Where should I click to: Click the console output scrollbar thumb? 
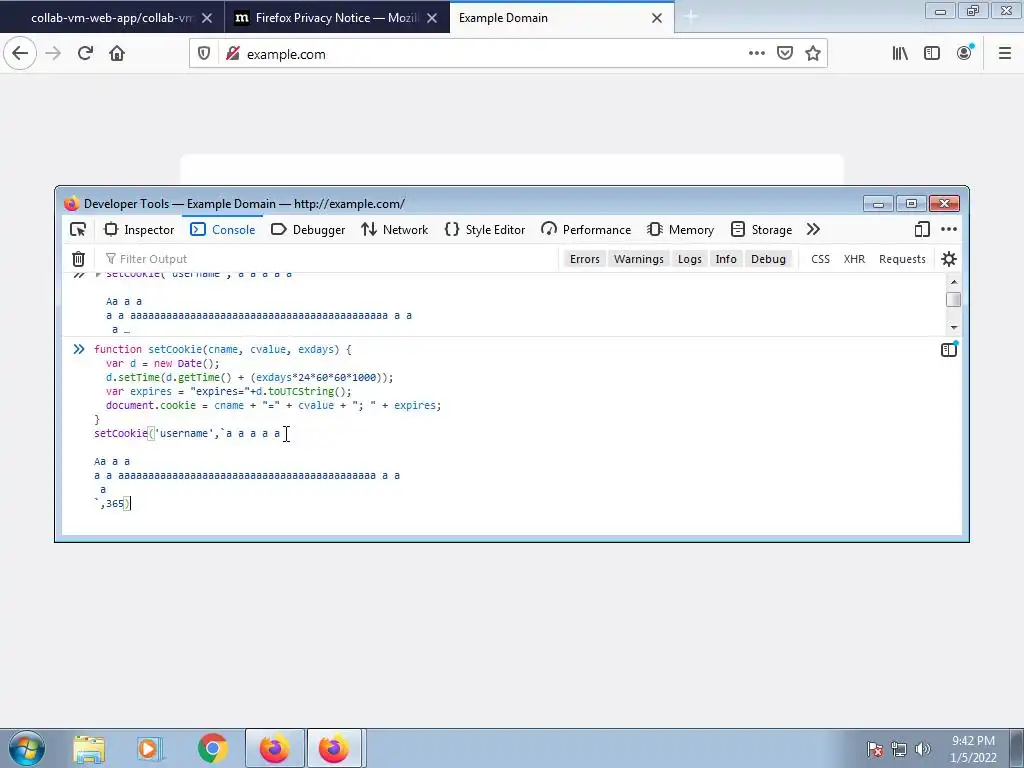click(953, 300)
